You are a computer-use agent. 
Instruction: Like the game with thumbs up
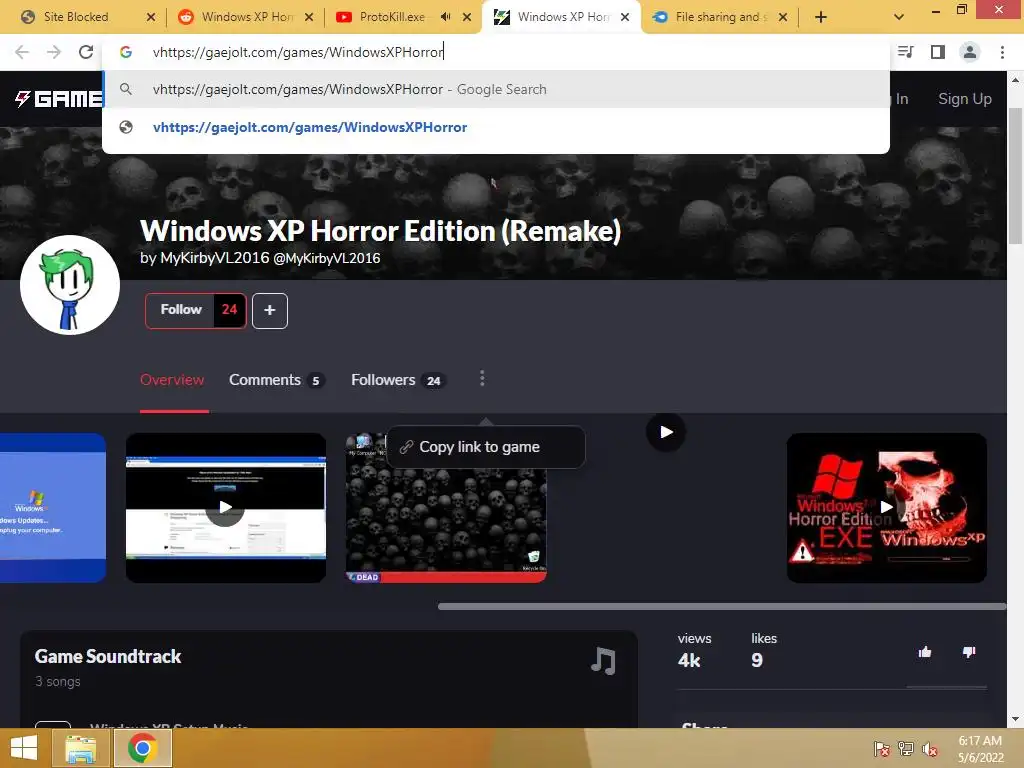pyautogui.click(x=925, y=652)
